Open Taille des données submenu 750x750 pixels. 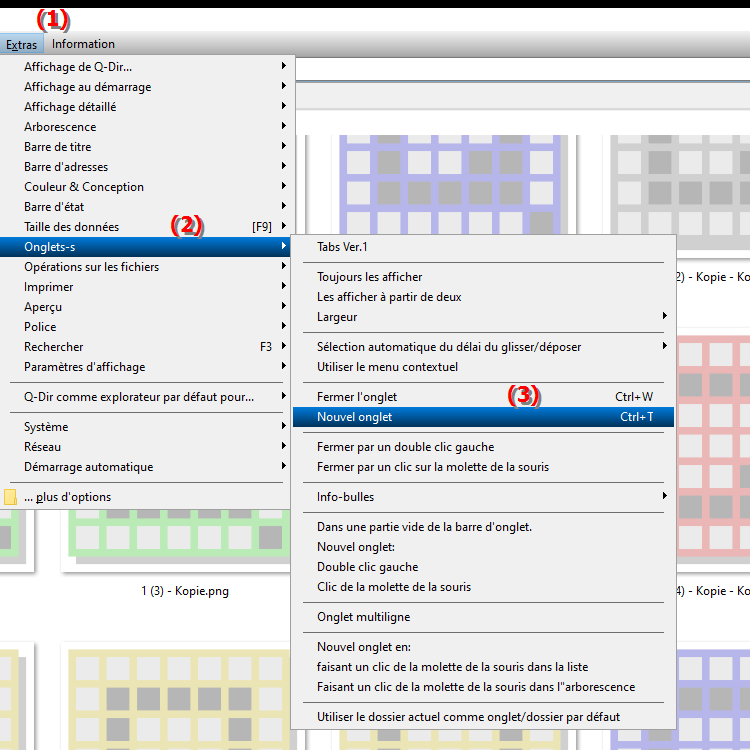147,227
